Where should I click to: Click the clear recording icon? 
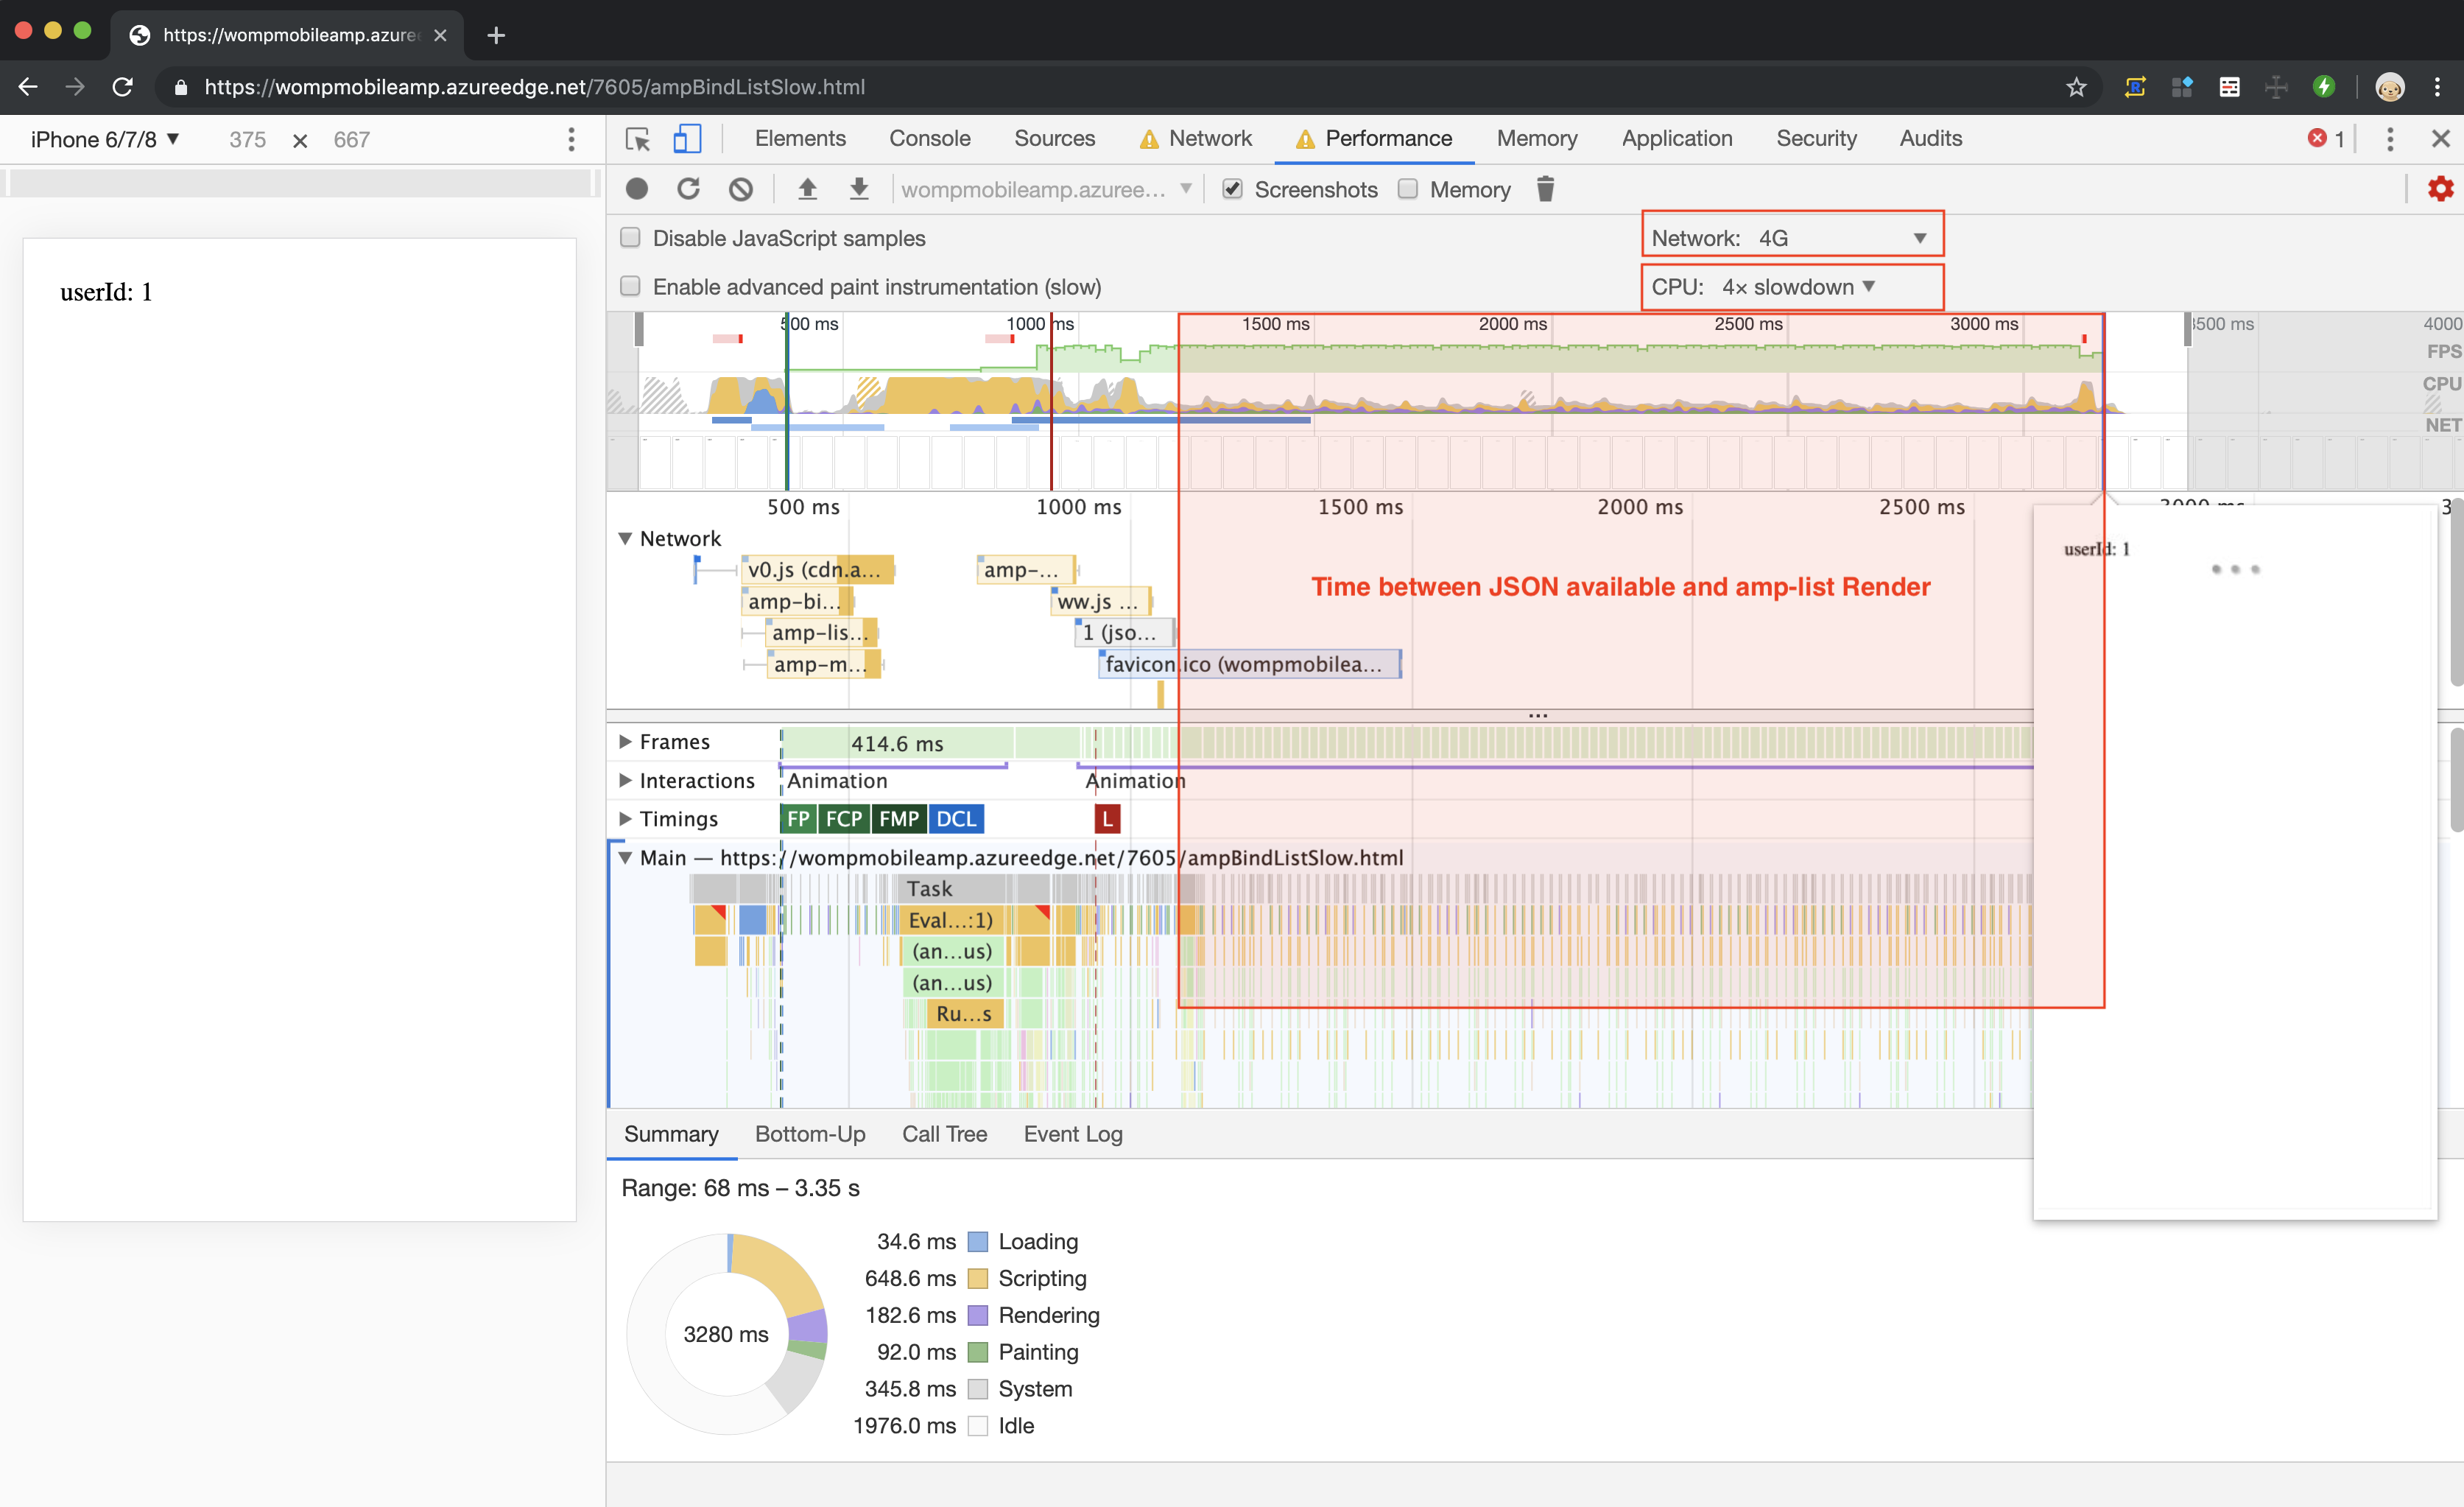point(740,189)
